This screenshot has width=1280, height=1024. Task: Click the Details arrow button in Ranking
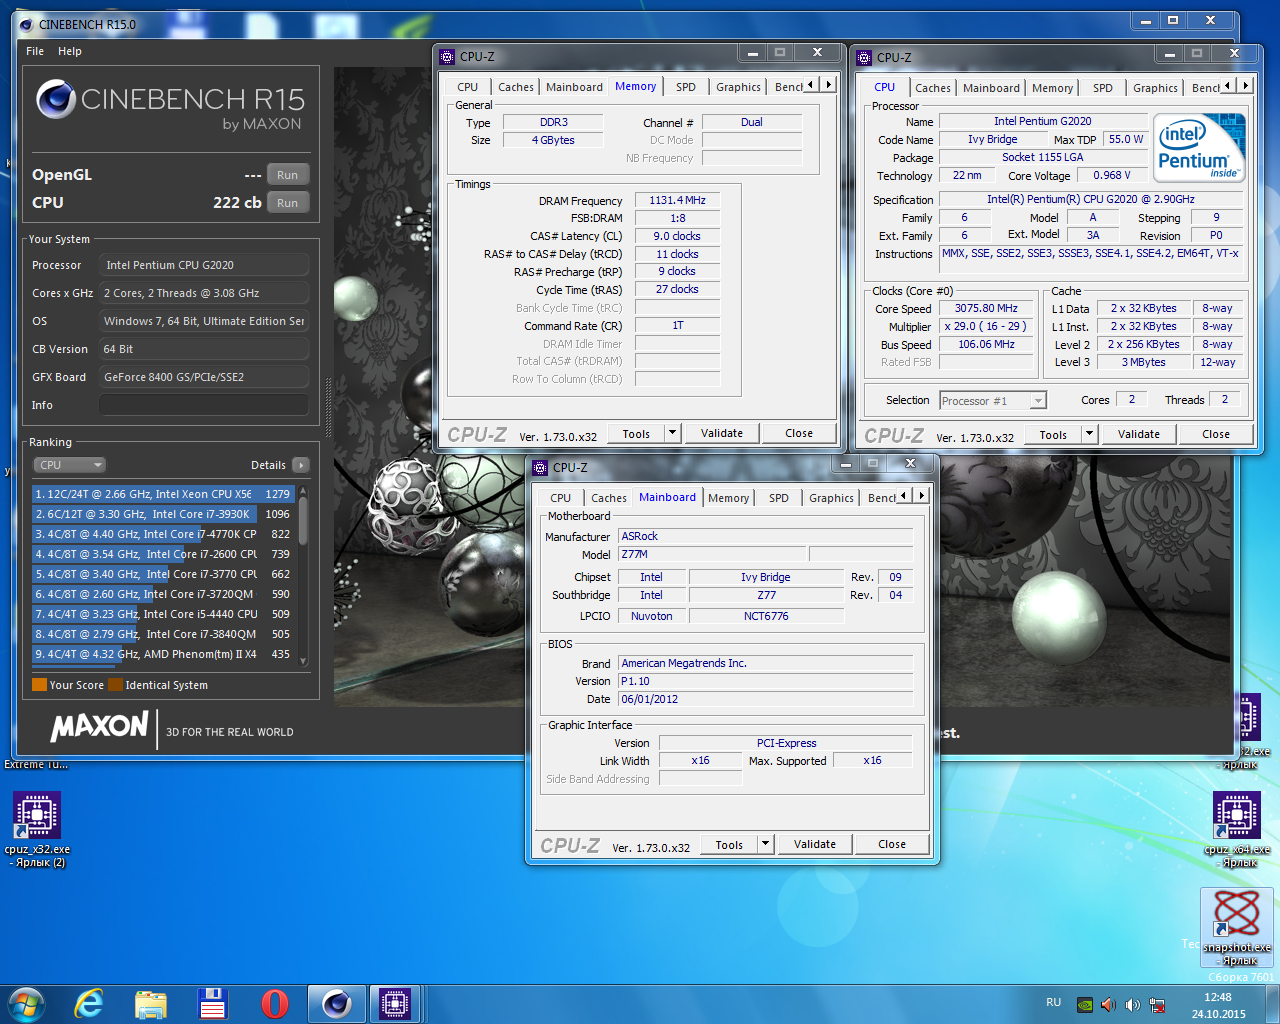pyautogui.click(x=301, y=465)
